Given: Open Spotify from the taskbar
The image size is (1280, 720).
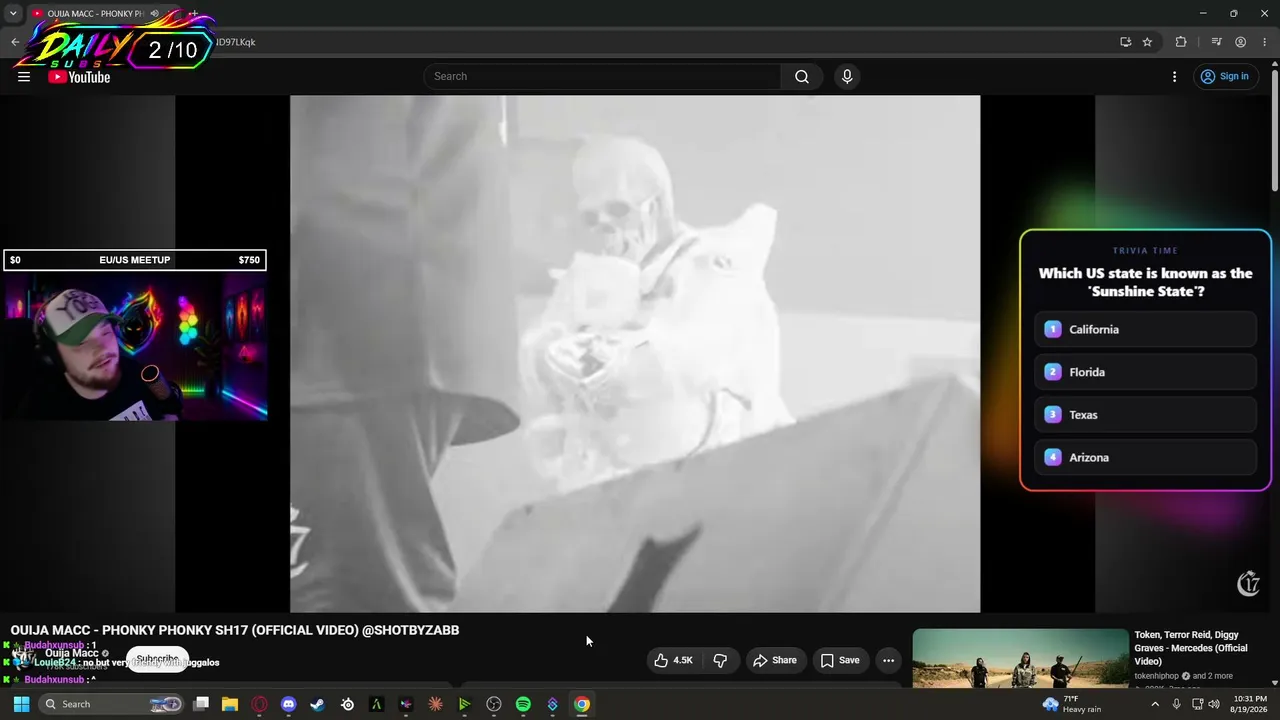Looking at the screenshot, I should pyautogui.click(x=523, y=704).
